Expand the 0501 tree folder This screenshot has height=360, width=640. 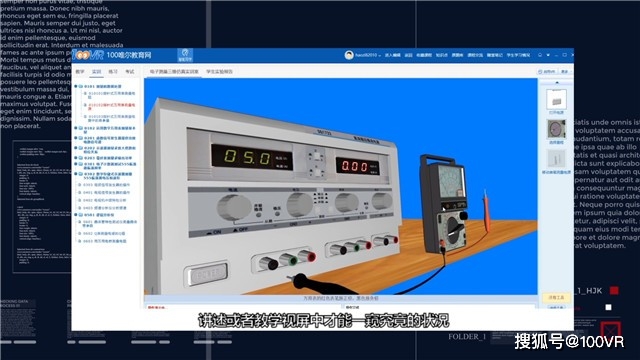pos(76,215)
